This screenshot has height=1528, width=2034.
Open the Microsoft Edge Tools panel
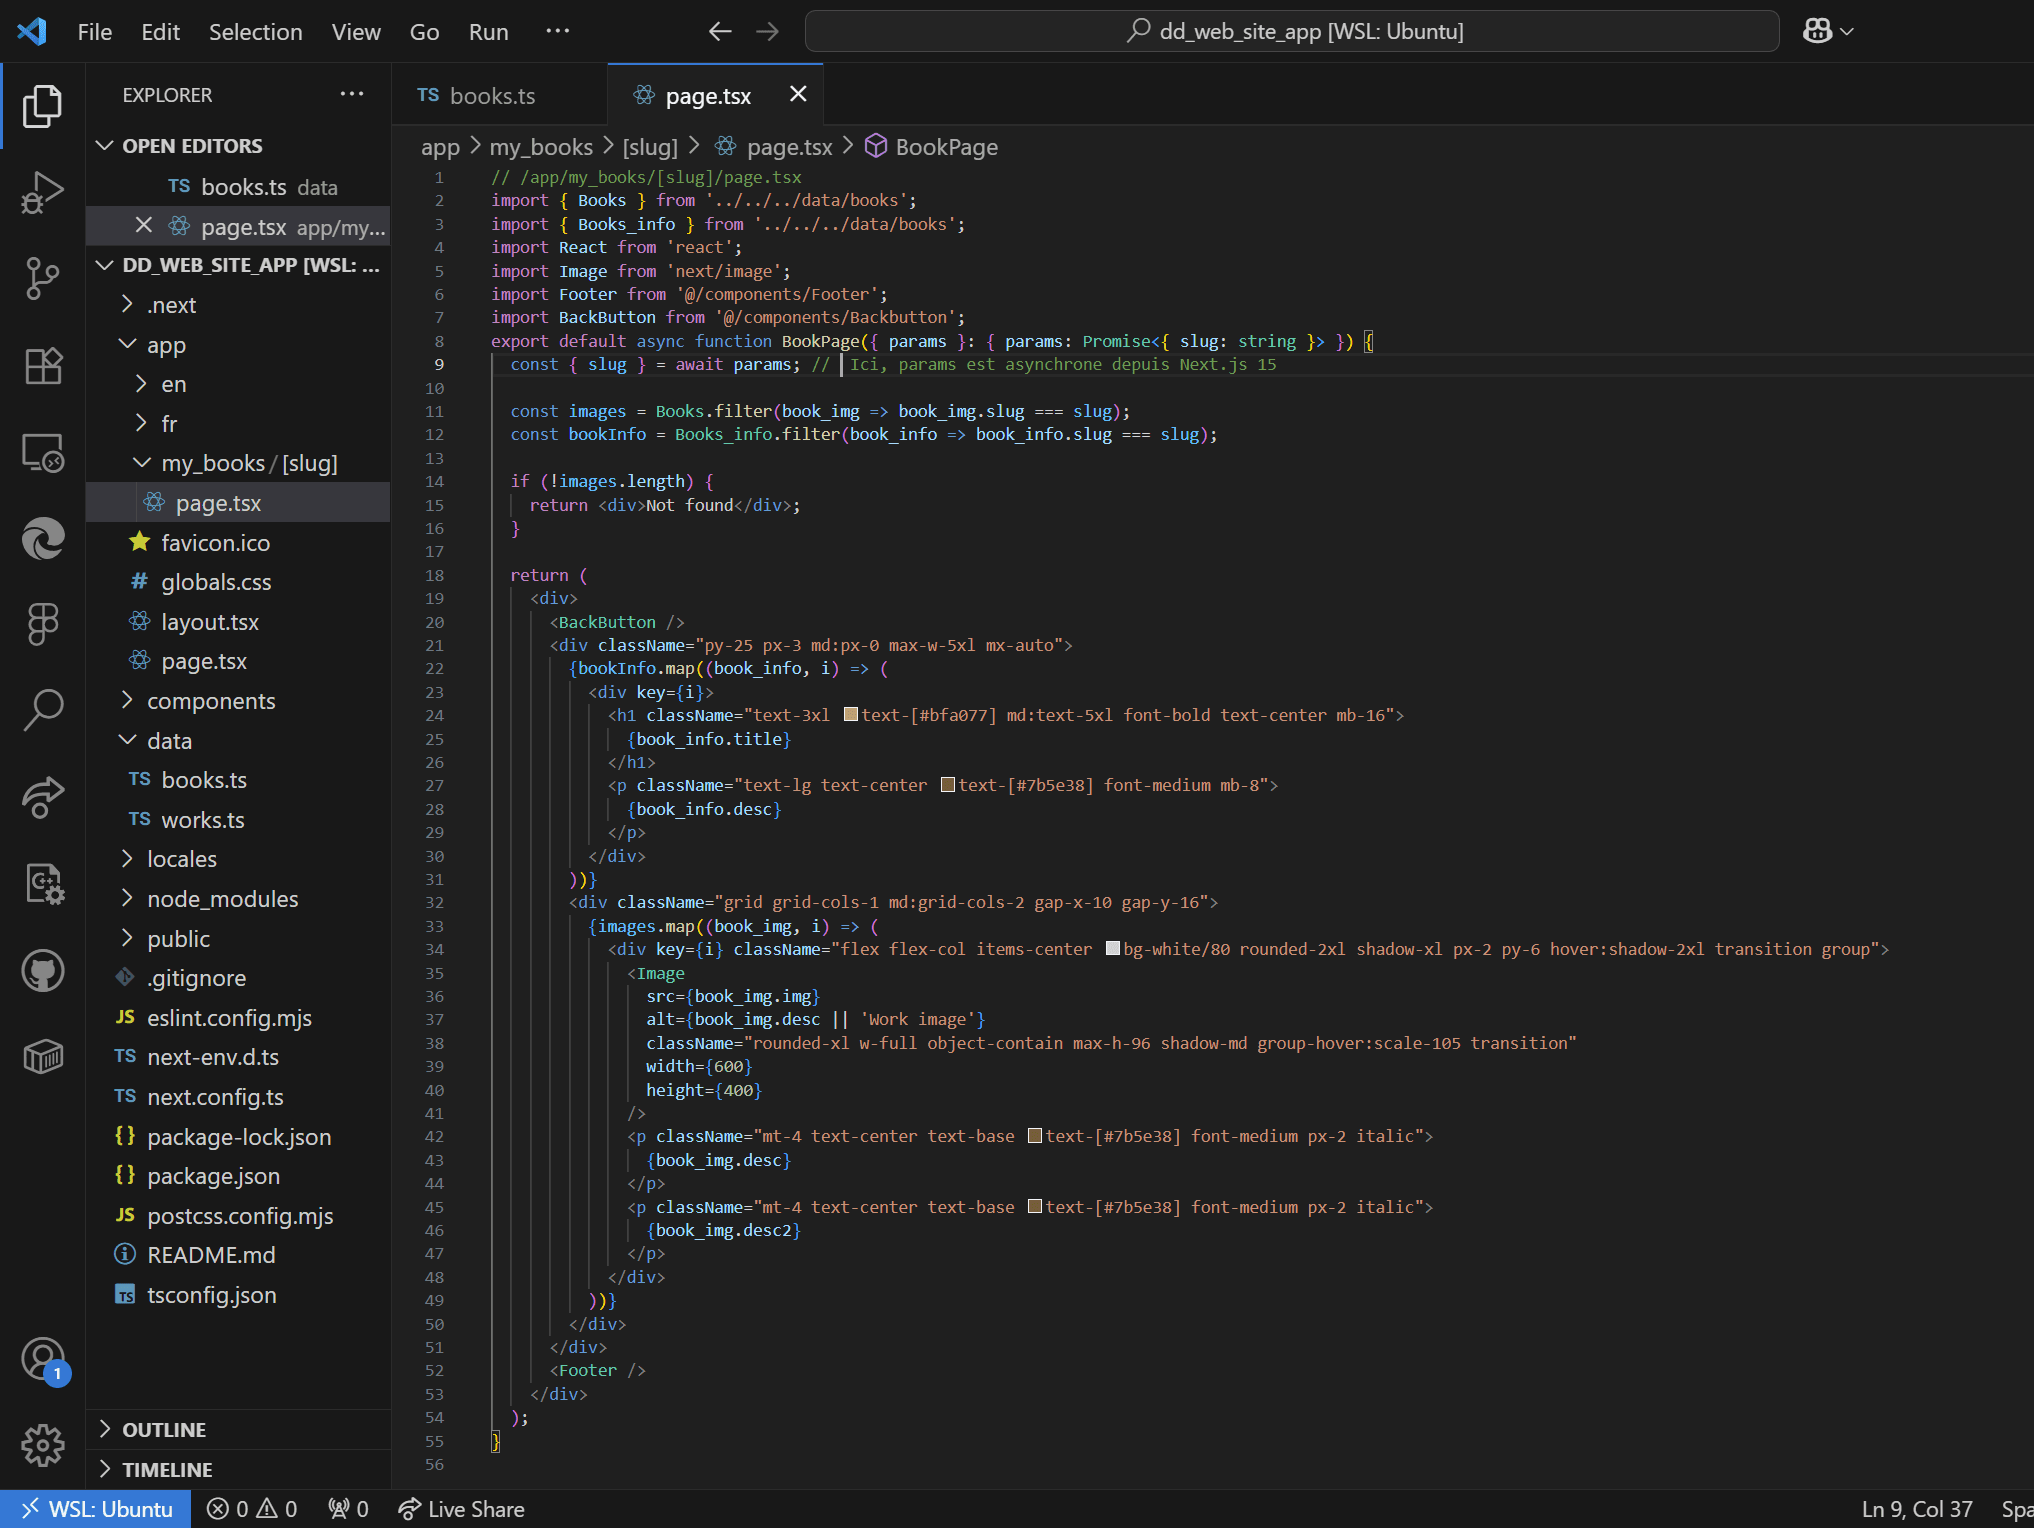click(x=42, y=539)
